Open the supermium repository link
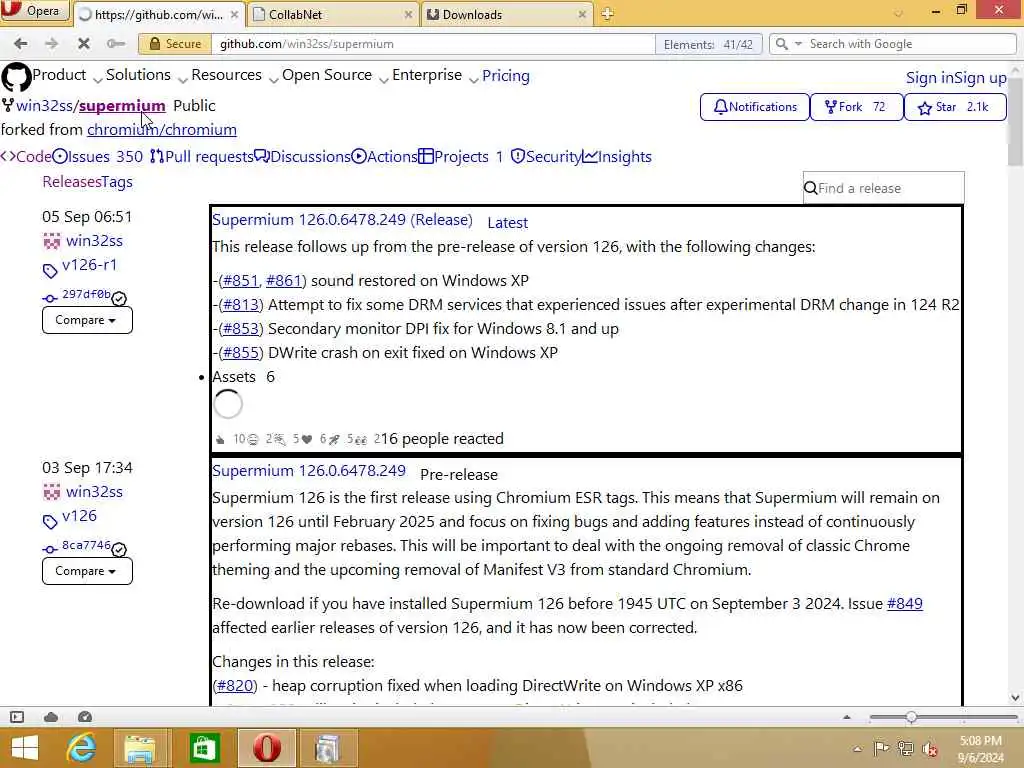 tap(122, 106)
